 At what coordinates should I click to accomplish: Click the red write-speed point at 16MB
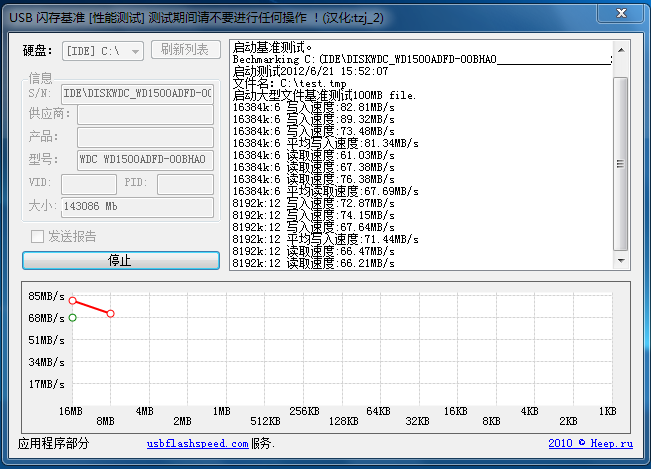click(72, 300)
